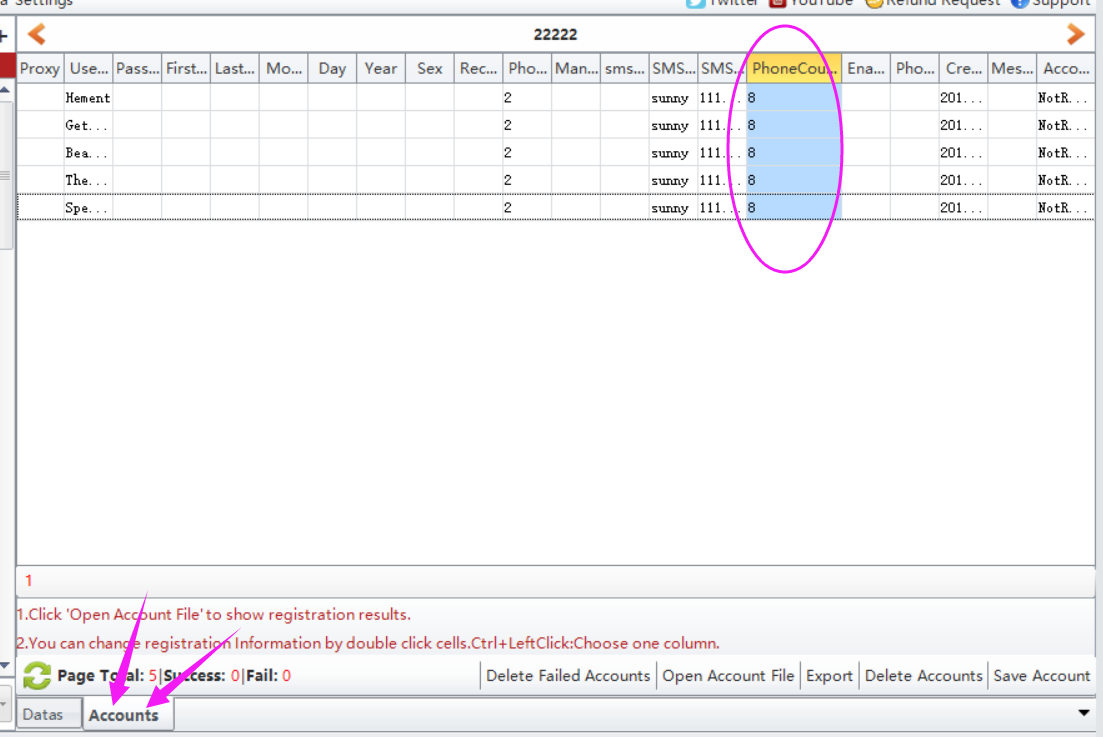
Task: Click the orange left arrow for previous page
Action: click(x=36, y=35)
